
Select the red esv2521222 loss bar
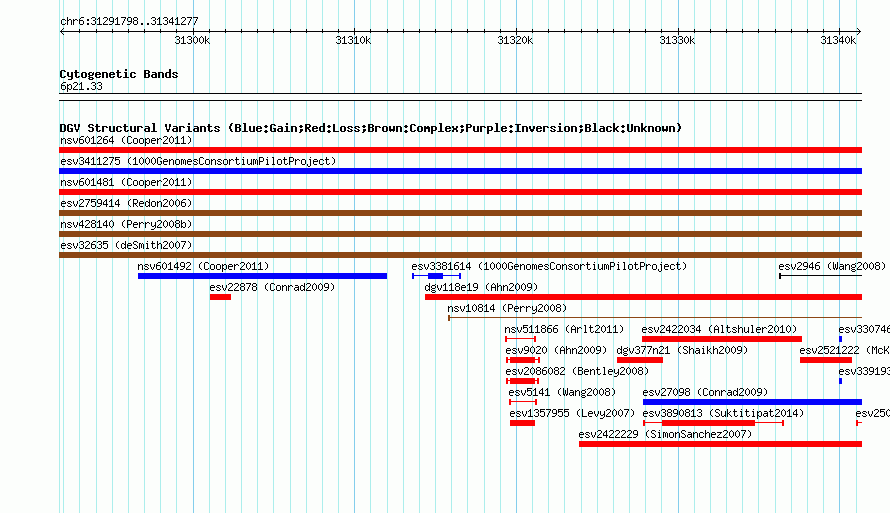point(826,360)
